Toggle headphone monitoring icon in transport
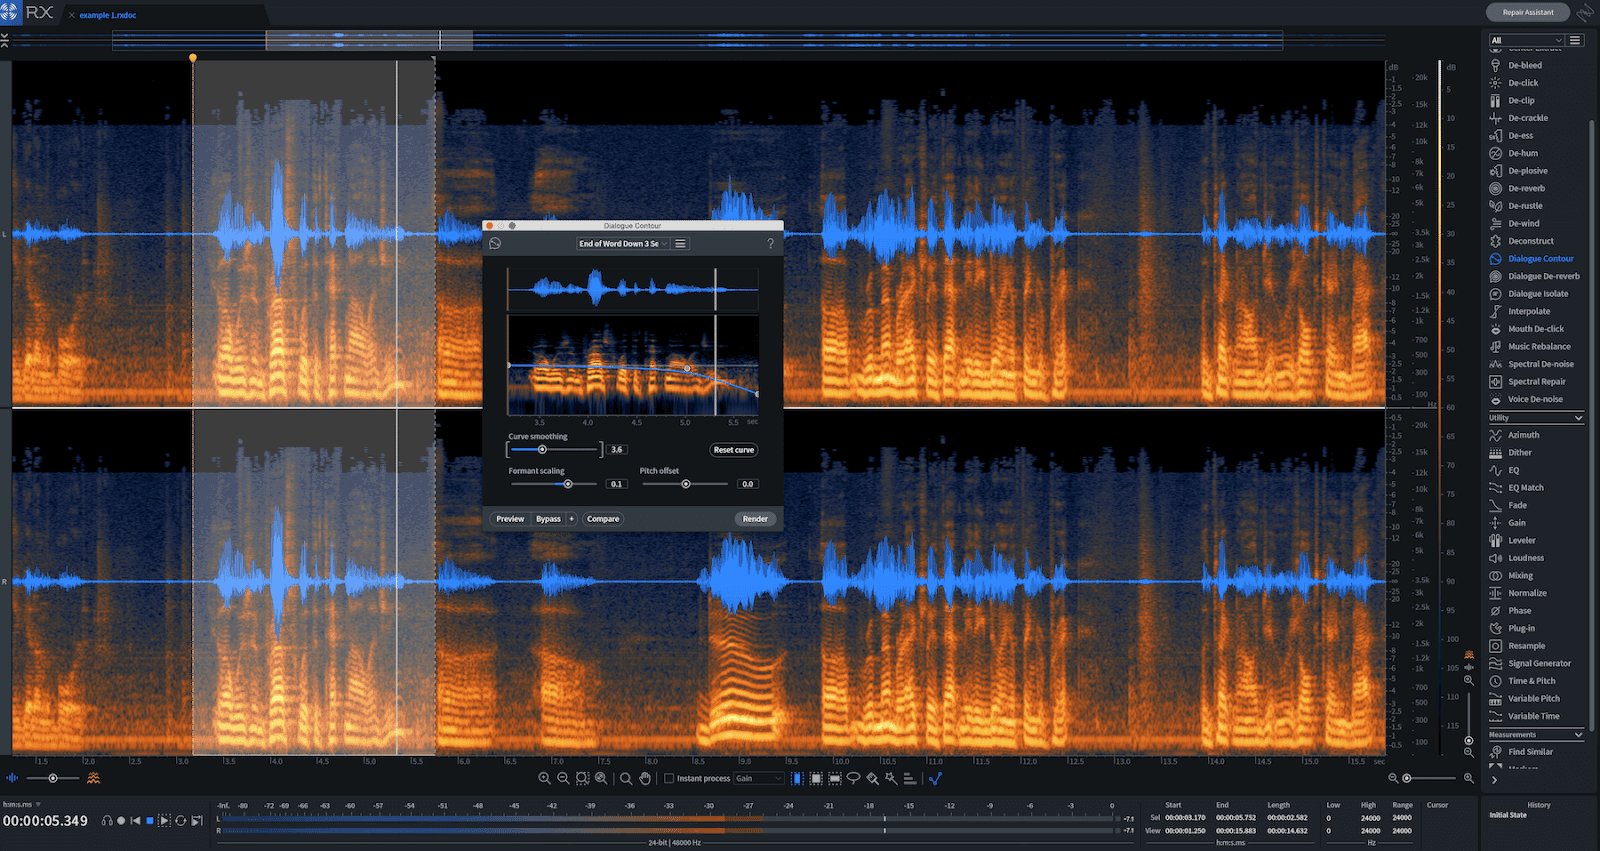This screenshot has height=851, width=1600. 107,821
